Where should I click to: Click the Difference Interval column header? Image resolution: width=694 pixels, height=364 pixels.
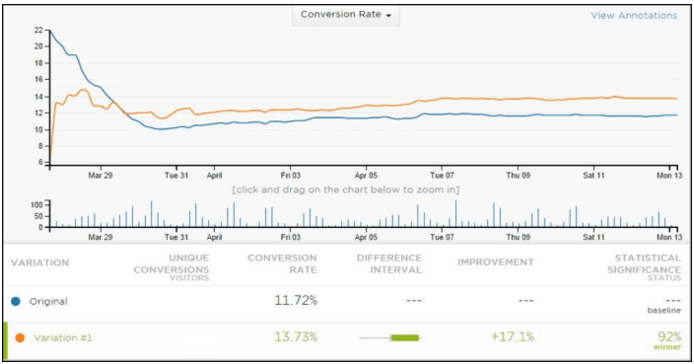(389, 264)
